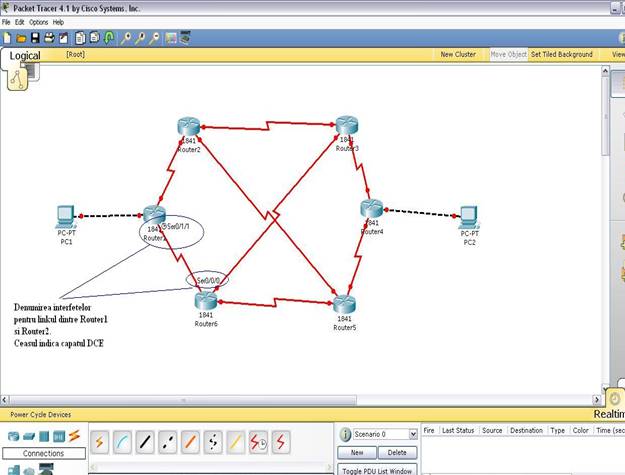Click the Zoom Reset magnifier icon
Image resolution: width=625 pixels, height=475 pixels.
(140, 38)
